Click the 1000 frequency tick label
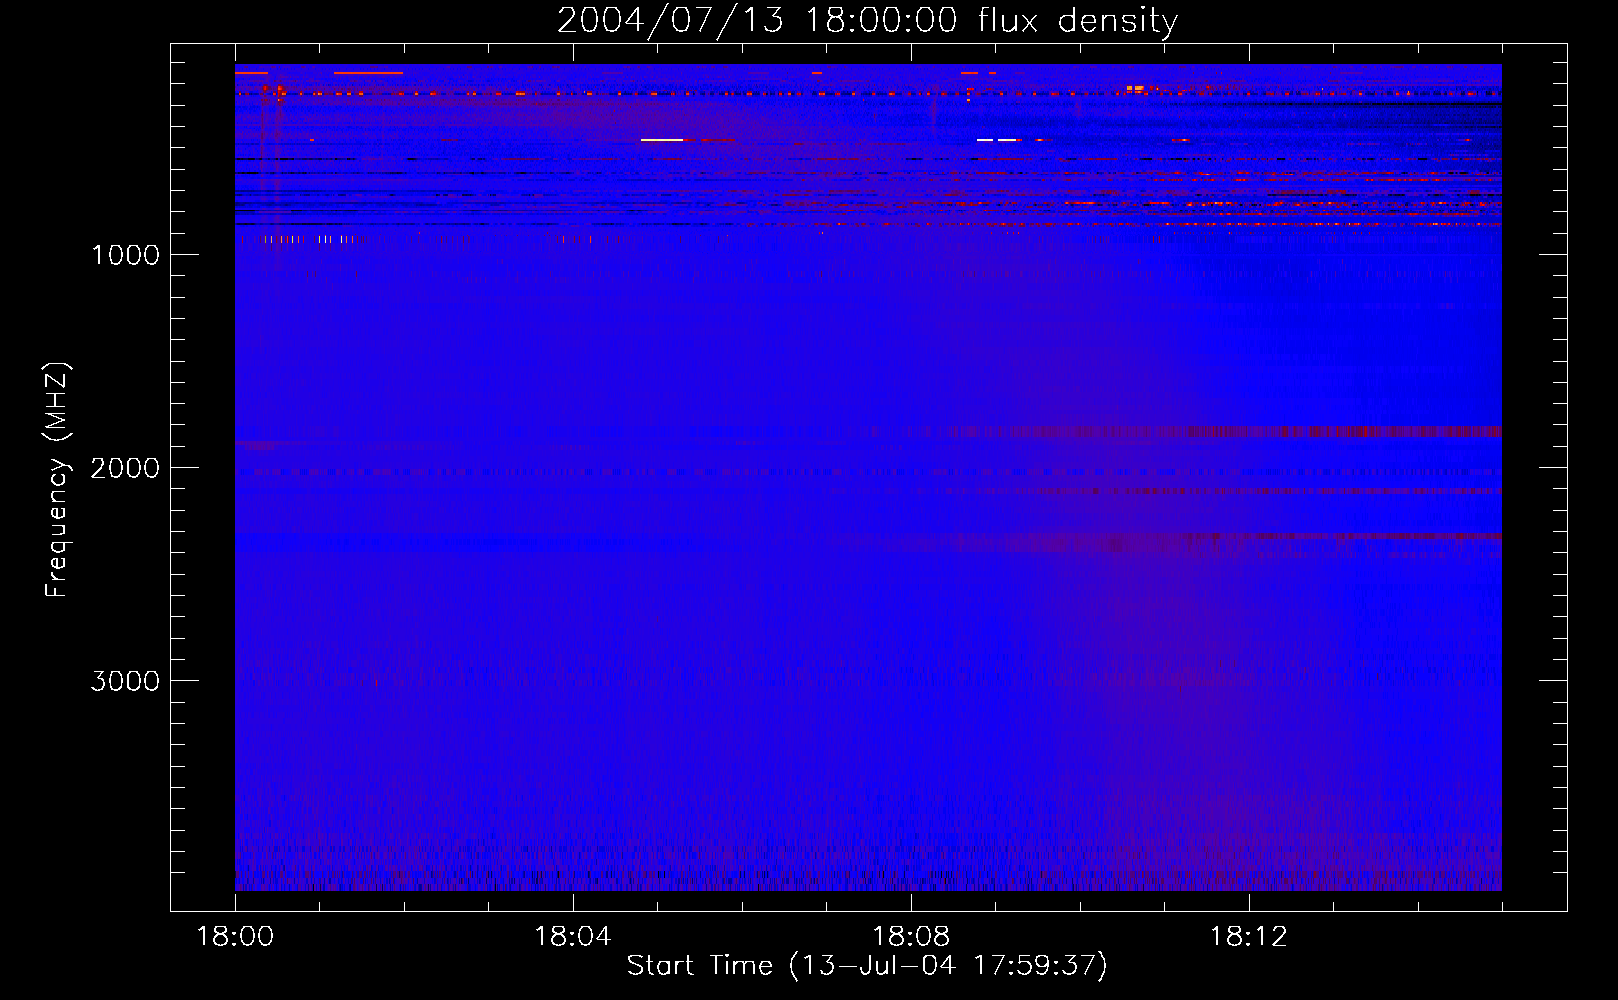This screenshot has width=1618, height=1000. click(x=125, y=255)
